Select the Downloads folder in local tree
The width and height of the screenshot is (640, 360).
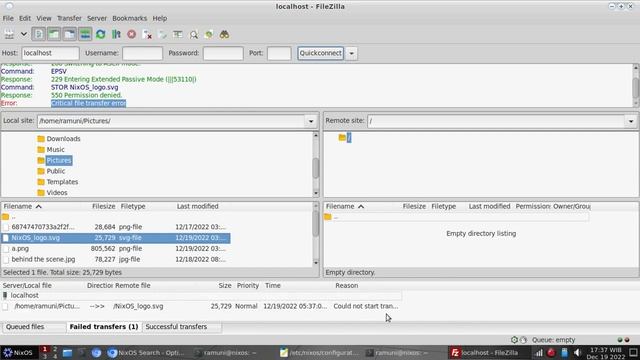63,139
